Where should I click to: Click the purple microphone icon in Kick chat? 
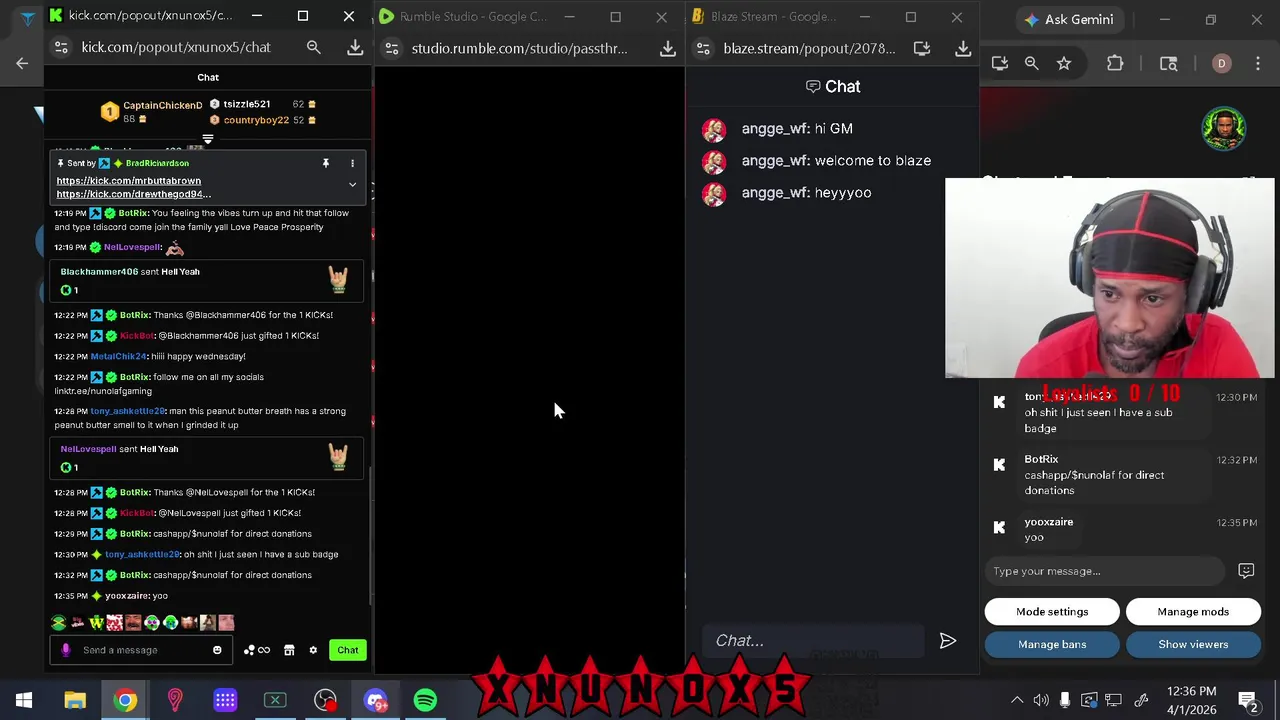(x=66, y=650)
